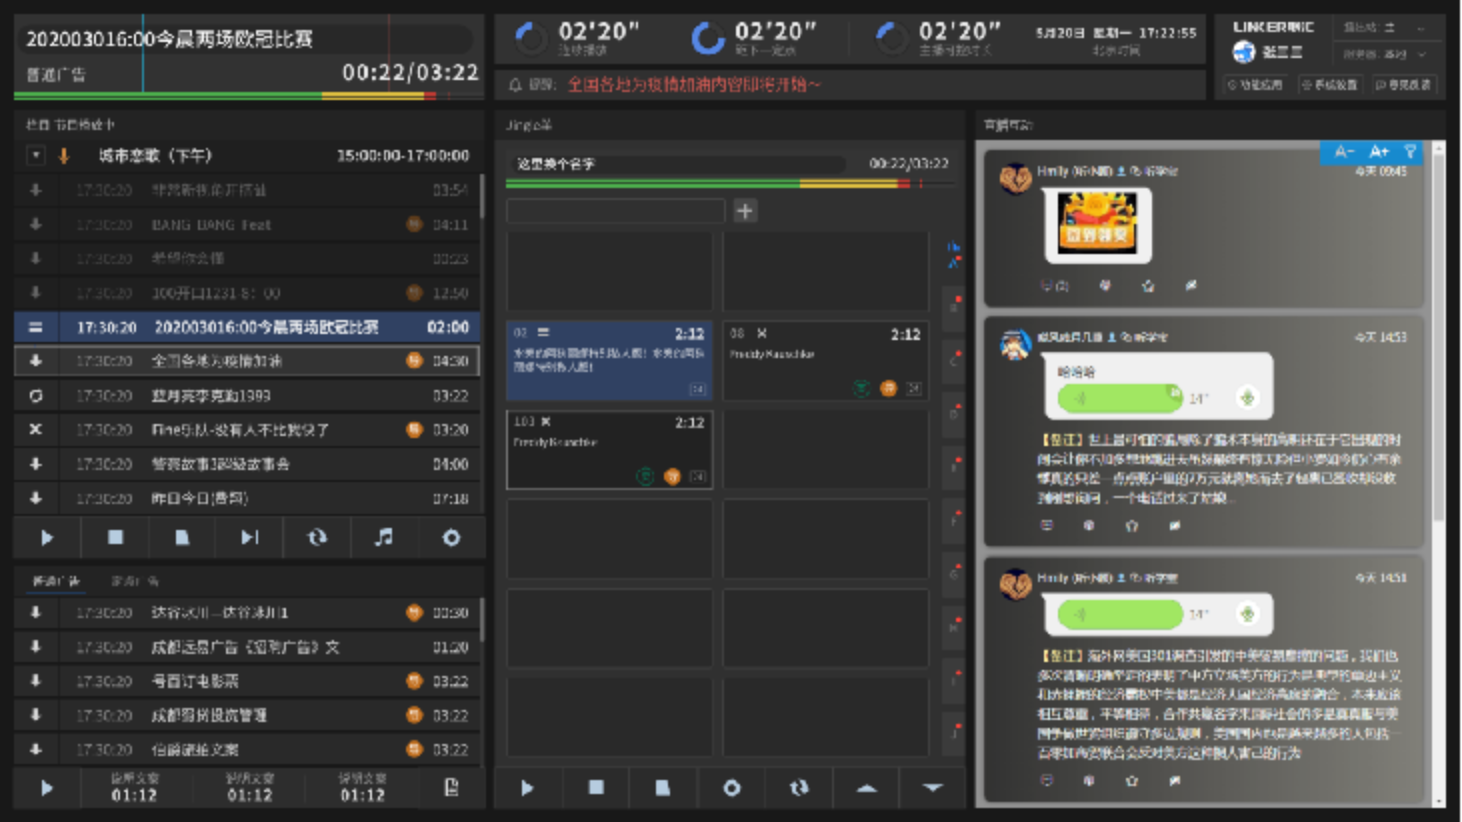
Task: Click the A+ increase font size button
Action: click(x=1379, y=152)
